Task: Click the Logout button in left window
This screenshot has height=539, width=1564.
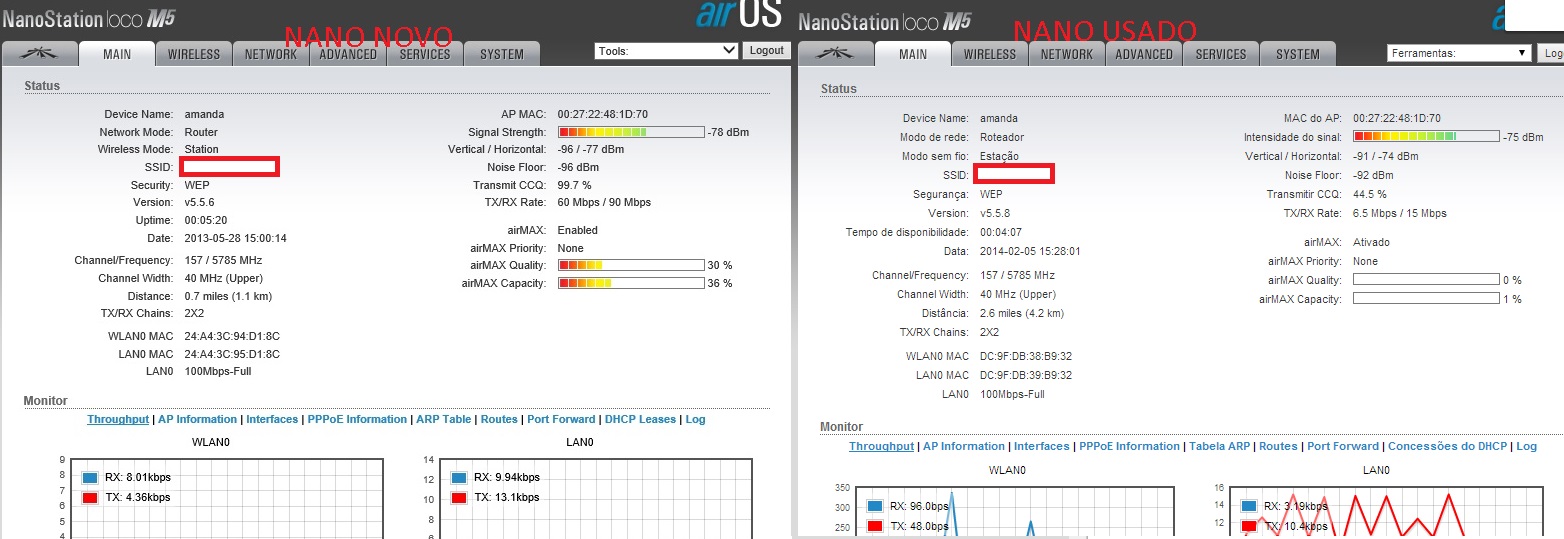Action: (767, 50)
